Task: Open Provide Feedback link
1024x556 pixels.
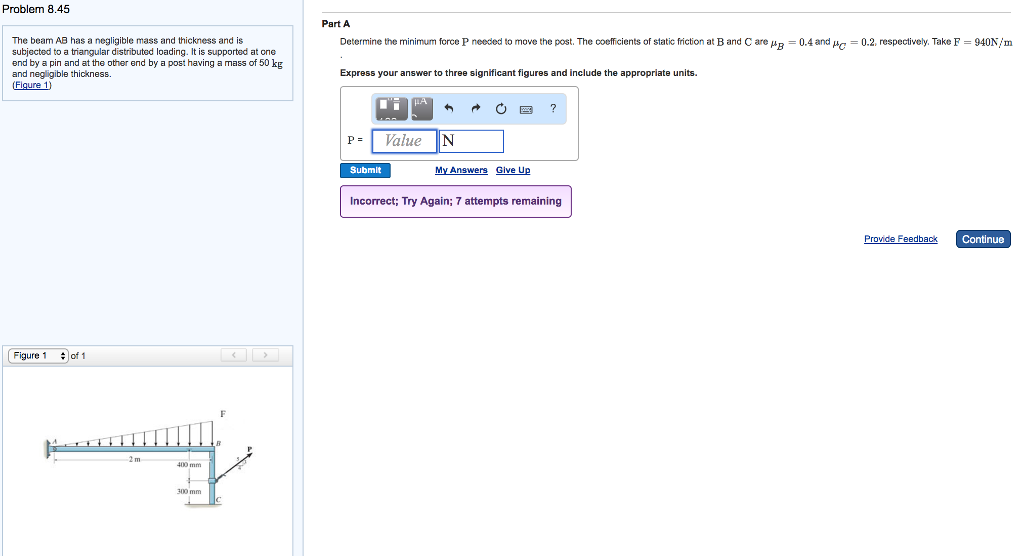Action: (901, 239)
